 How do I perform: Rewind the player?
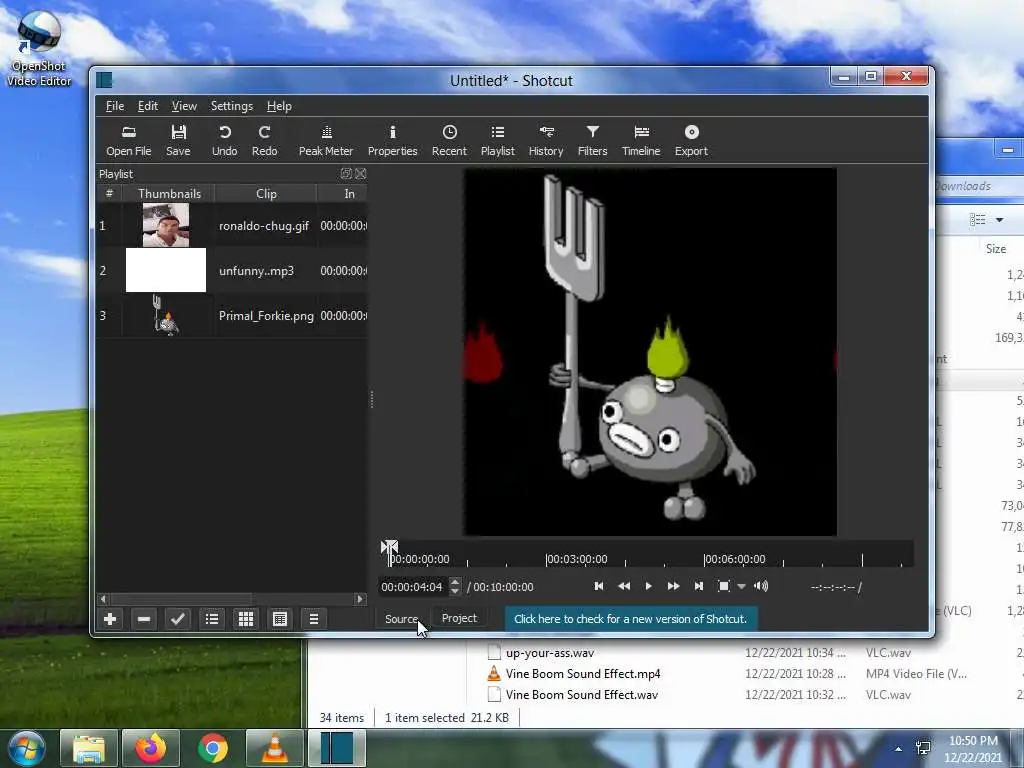tap(624, 586)
